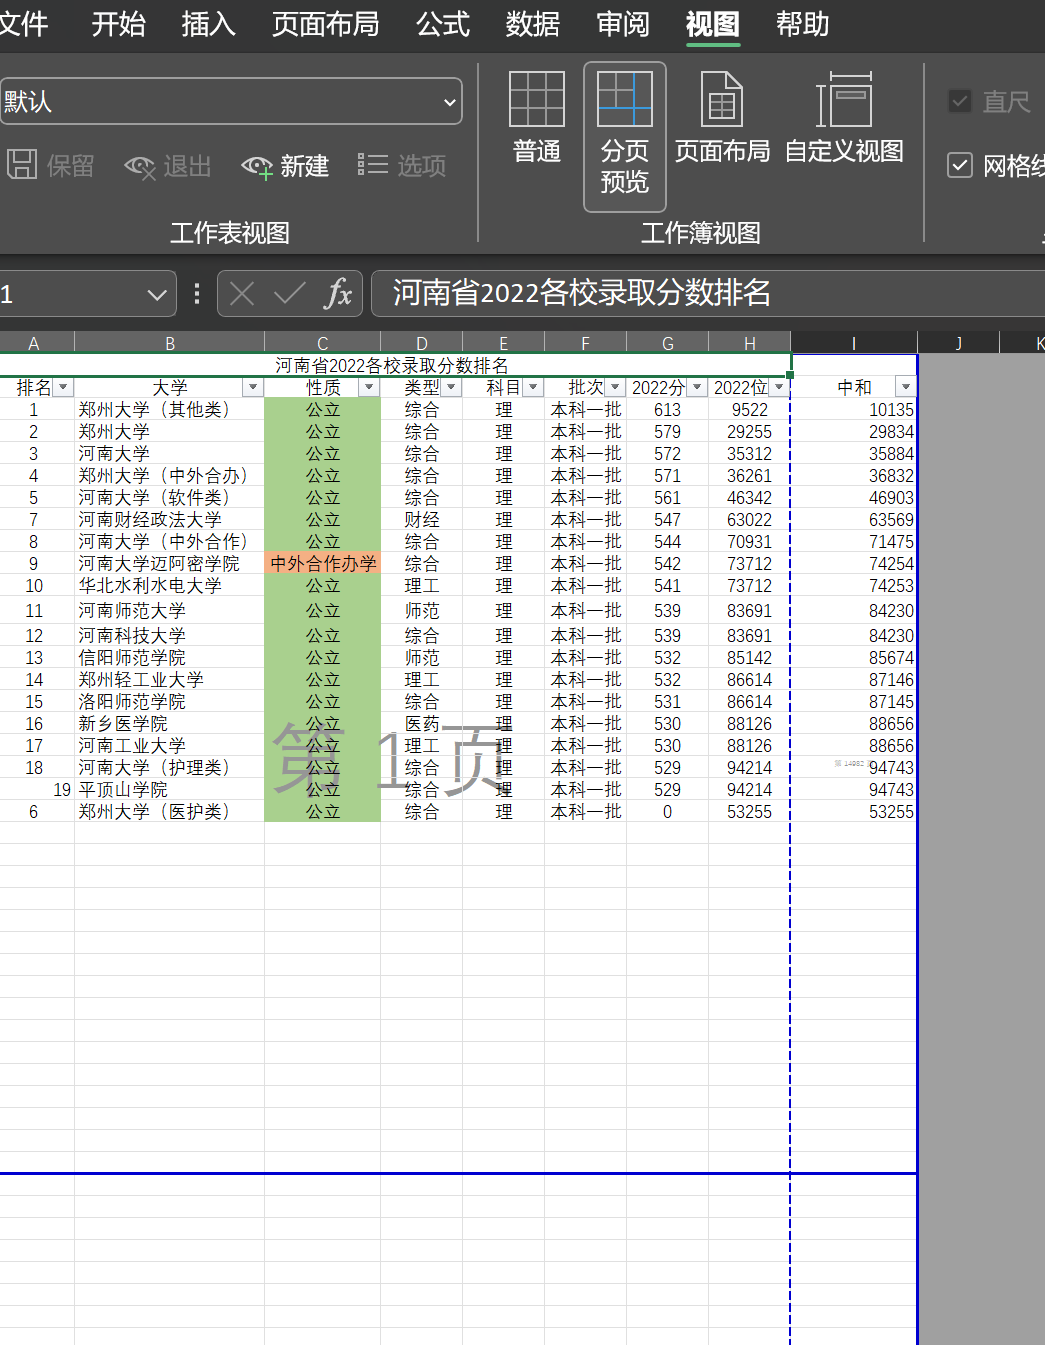The width and height of the screenshot is (1045, 1345).
Task: Open sheet view Options (选项)
Action: pos(402,165)
